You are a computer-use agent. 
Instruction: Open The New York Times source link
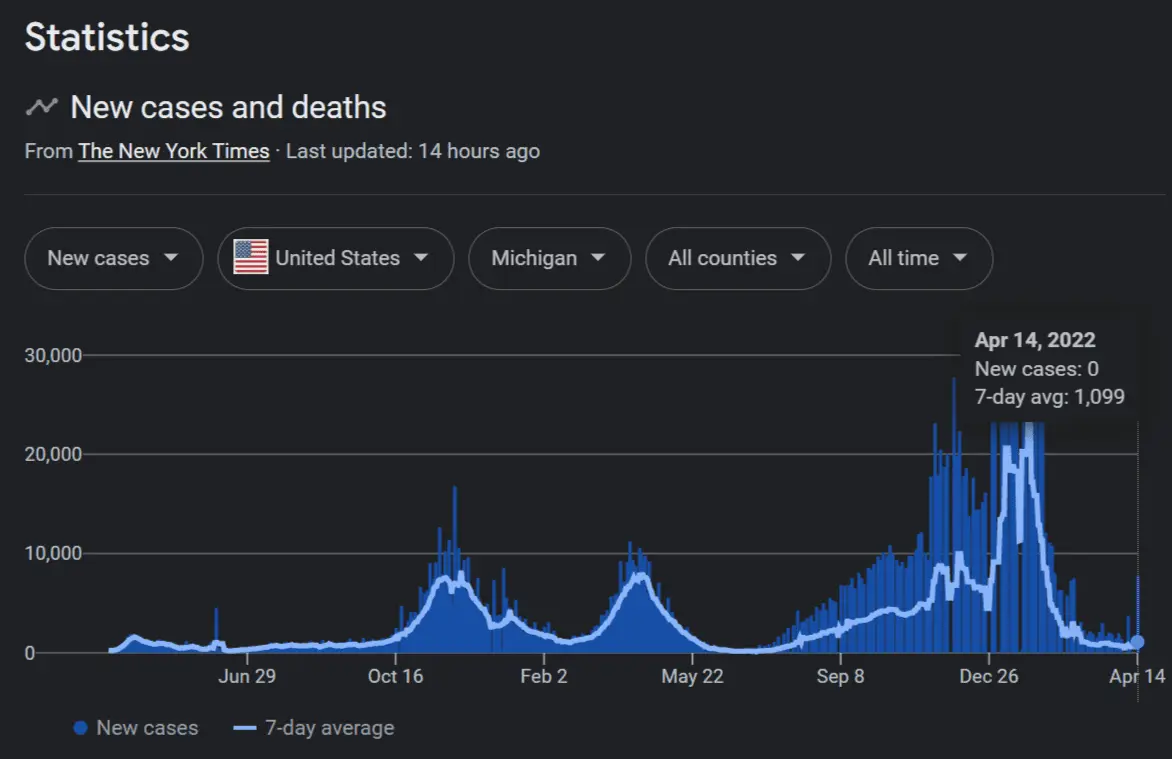coord(174,151)
